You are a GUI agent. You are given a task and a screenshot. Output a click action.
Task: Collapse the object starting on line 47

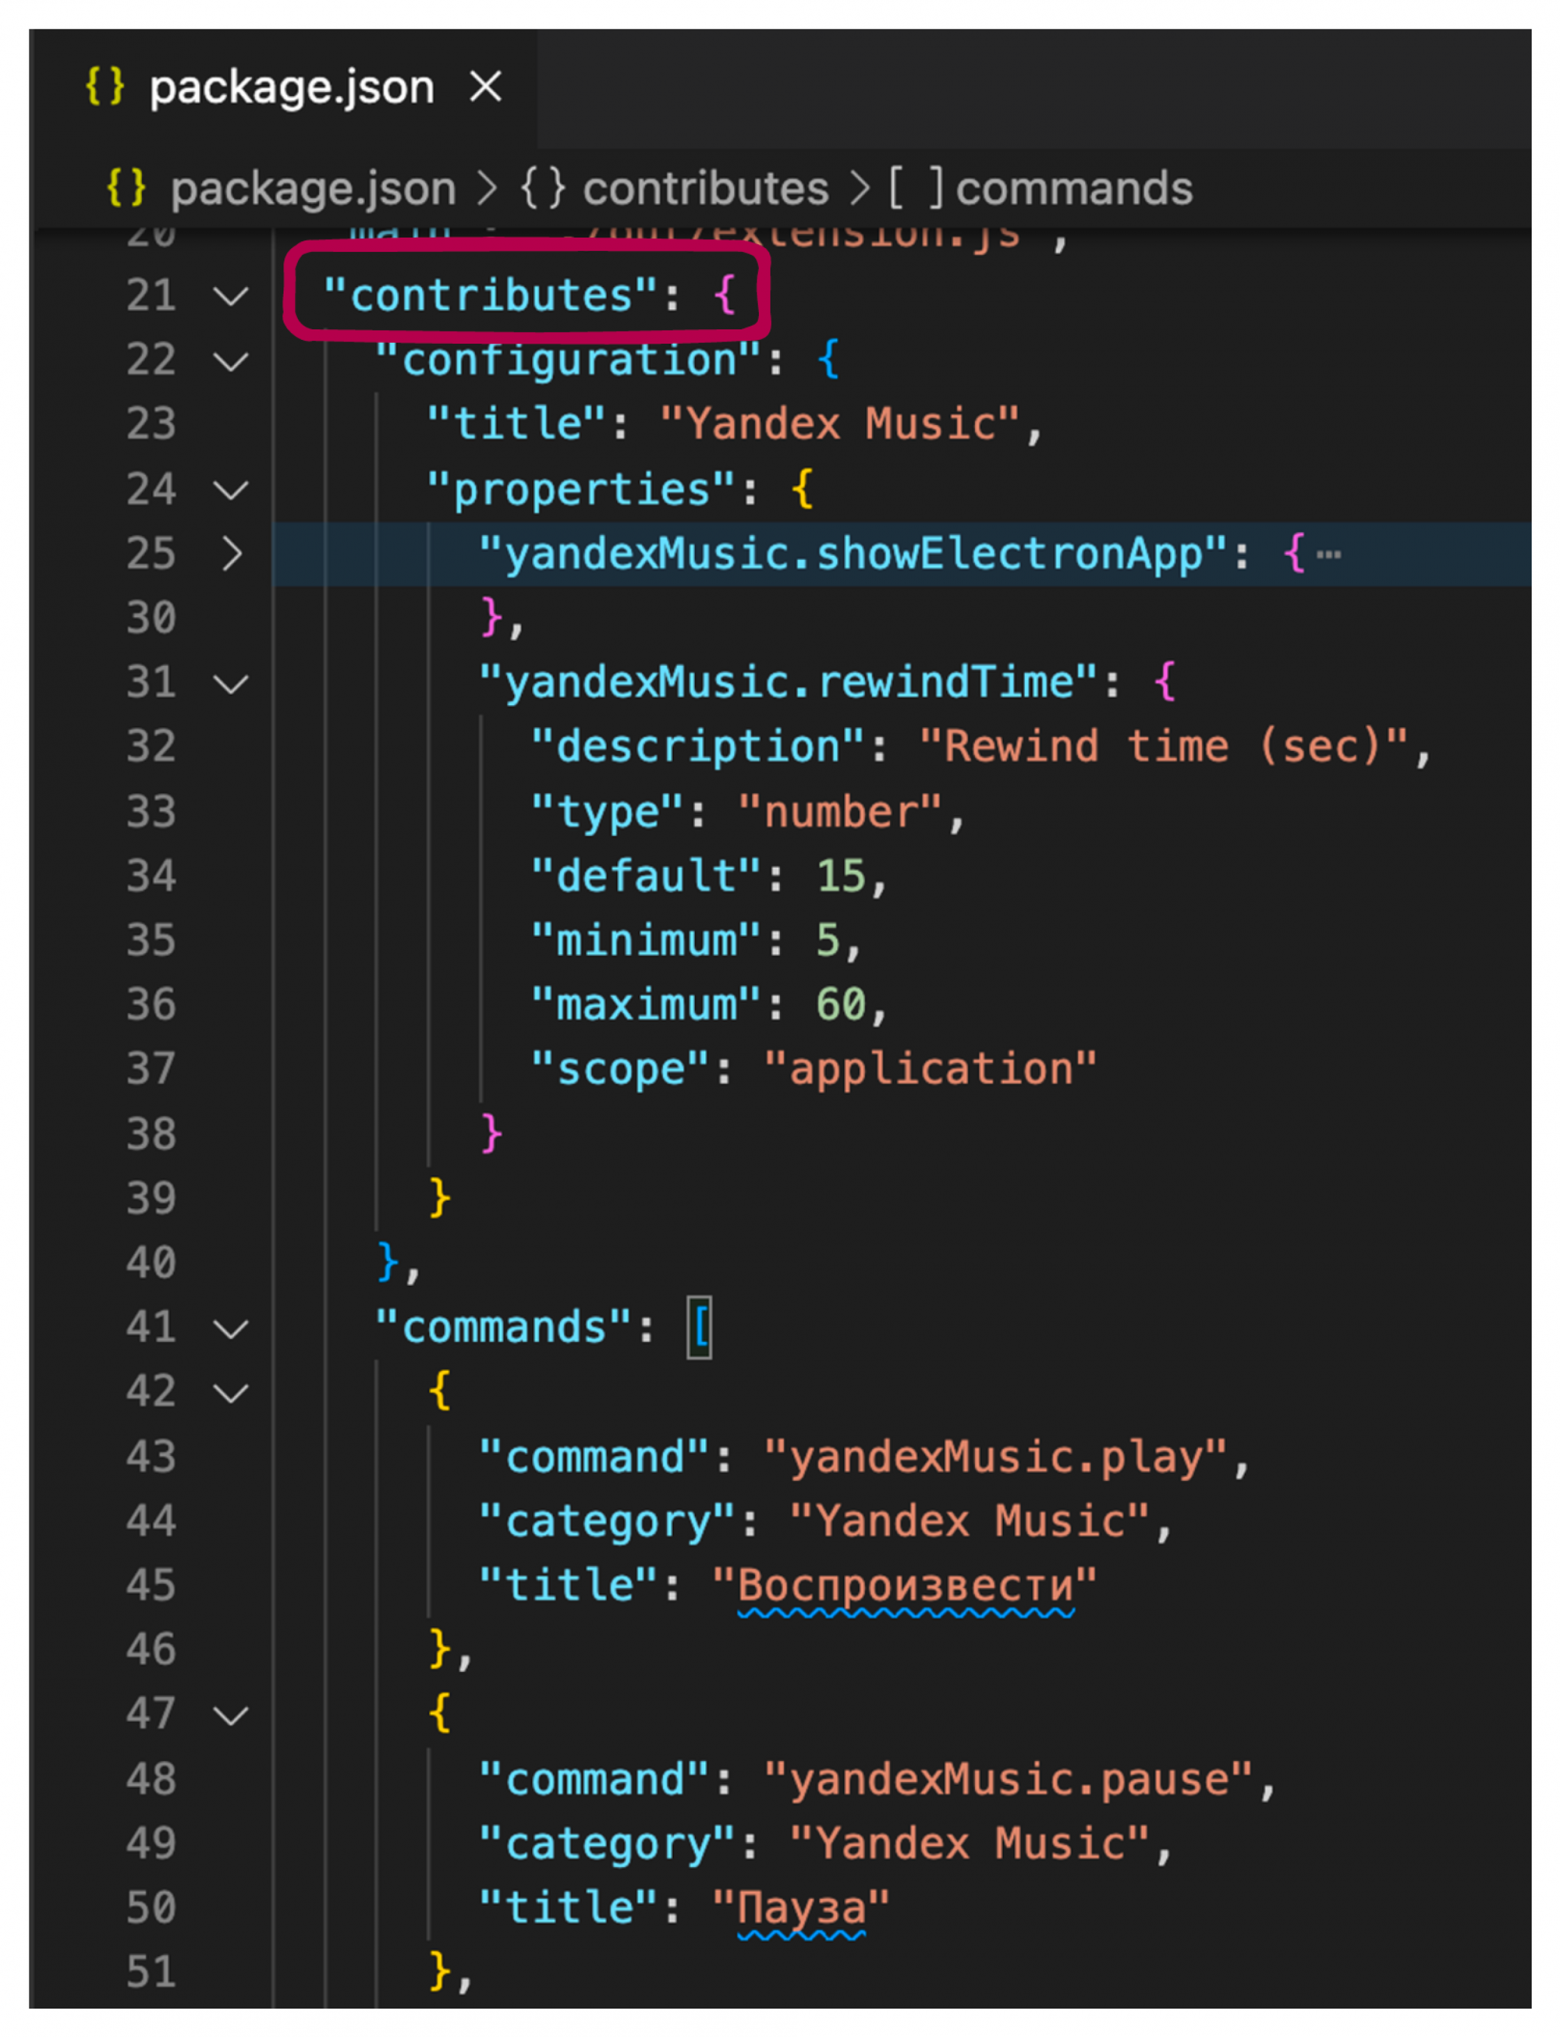click(231, 1716)
